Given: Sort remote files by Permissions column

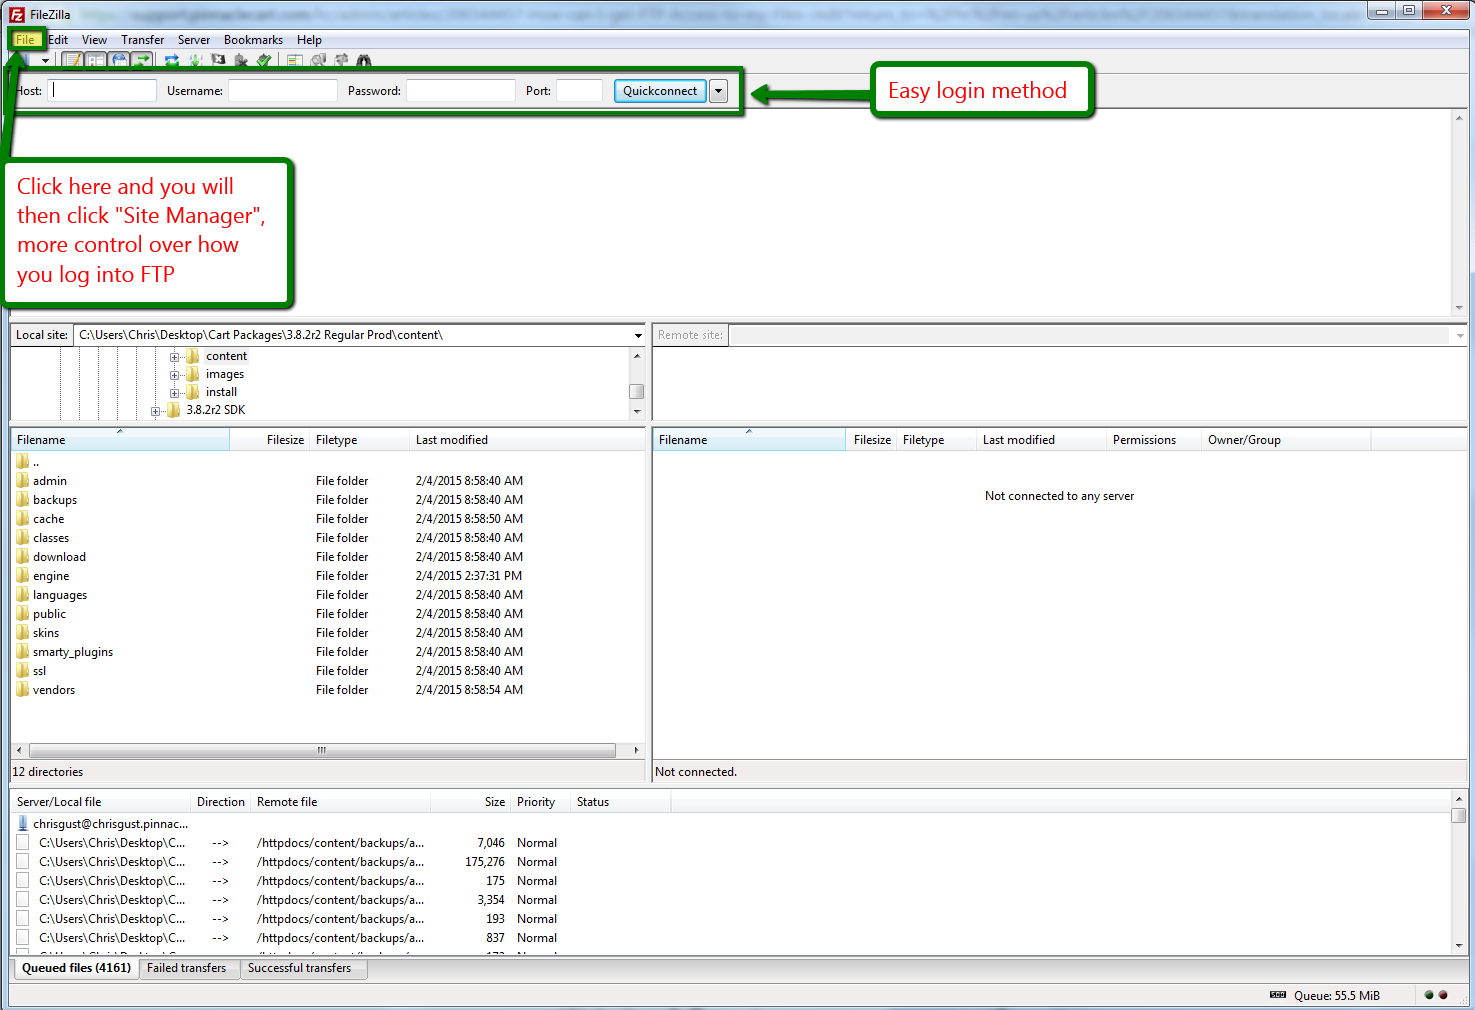Looking at the screenshot, I should tap(1154, 440).
